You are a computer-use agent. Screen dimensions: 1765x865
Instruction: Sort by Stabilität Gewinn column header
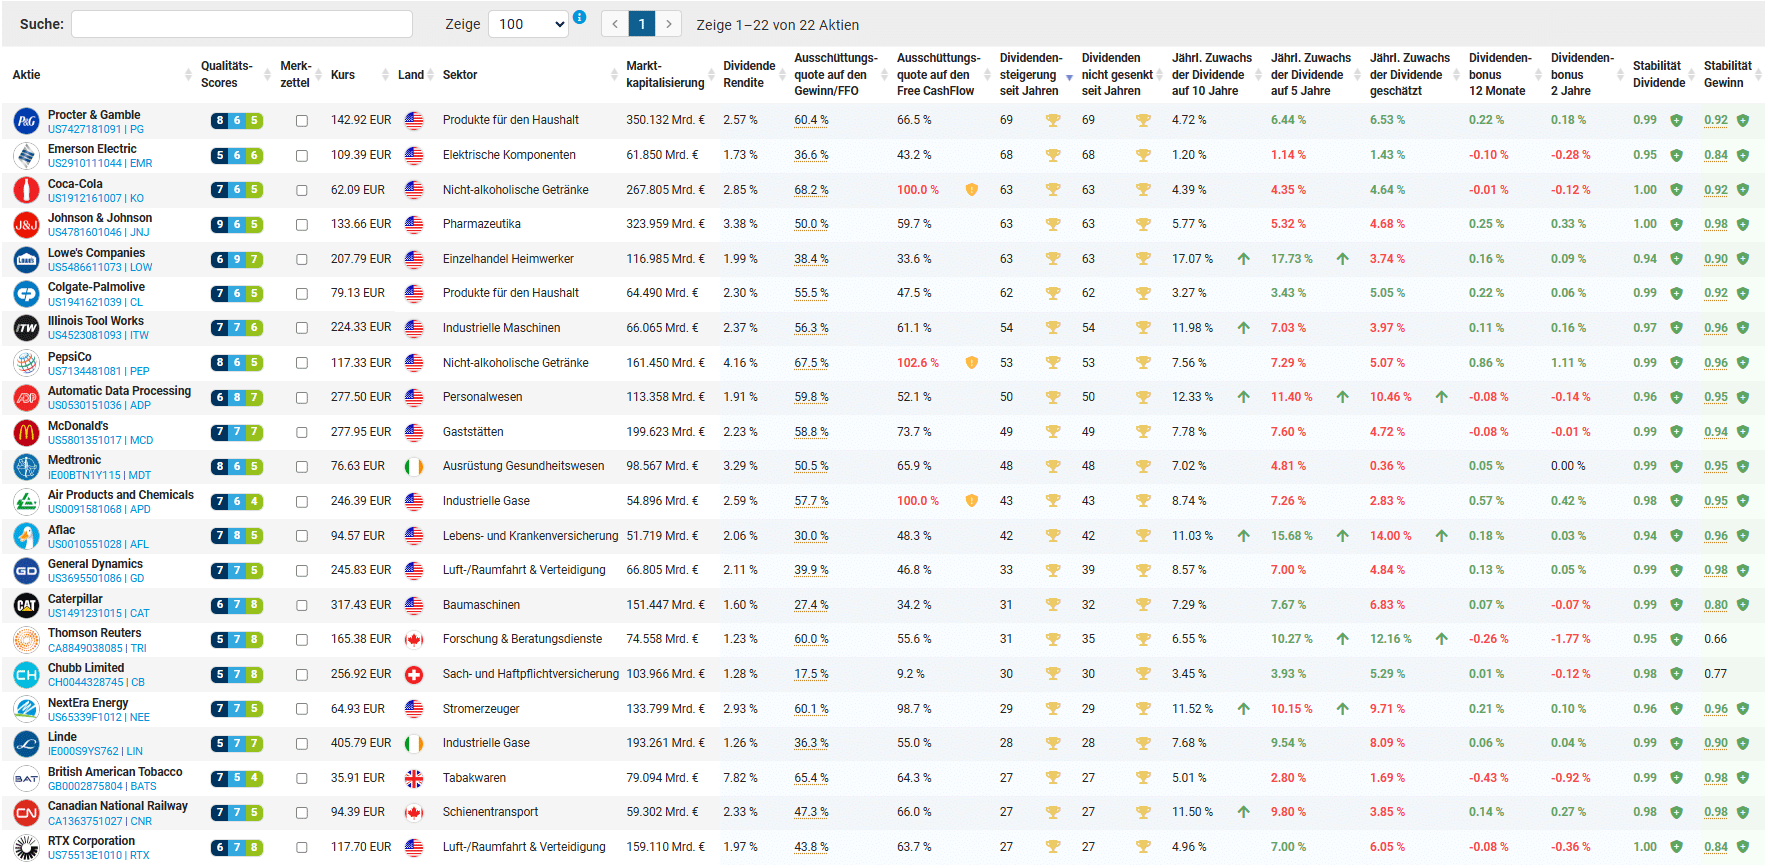[1728, 75]
